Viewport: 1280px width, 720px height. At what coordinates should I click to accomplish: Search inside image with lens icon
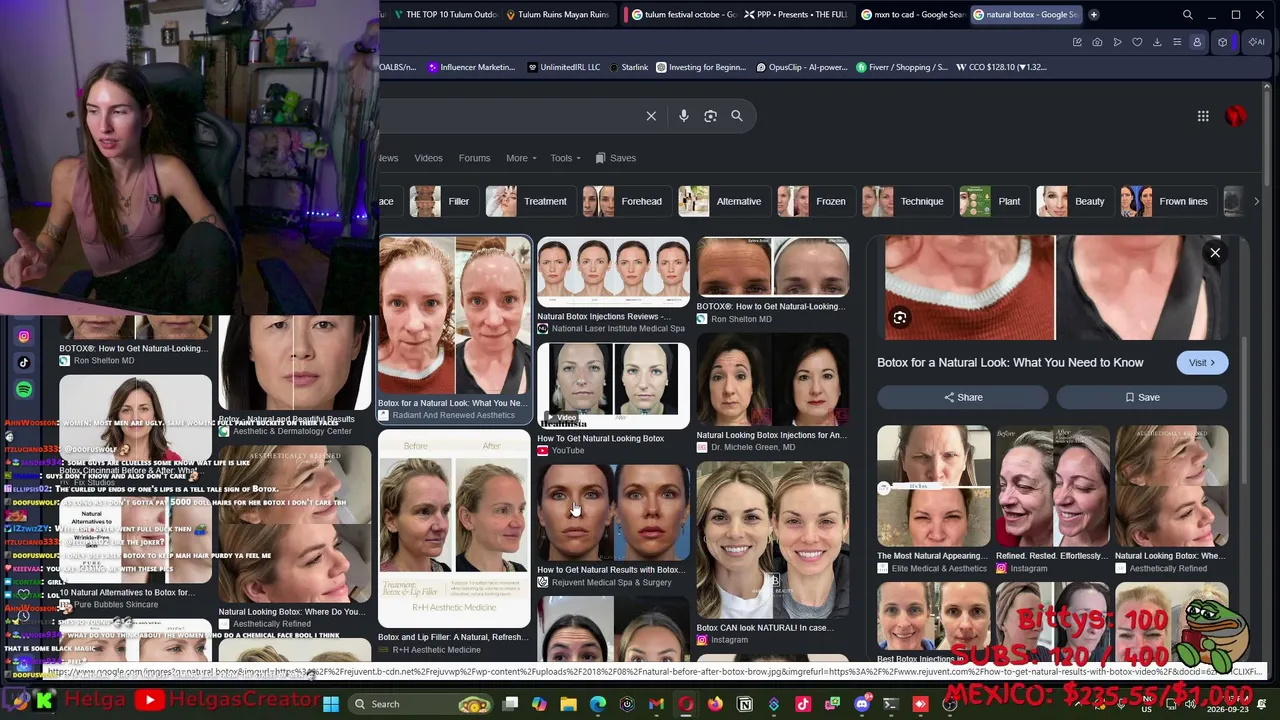pyautogui.click(x=900, y=318)
